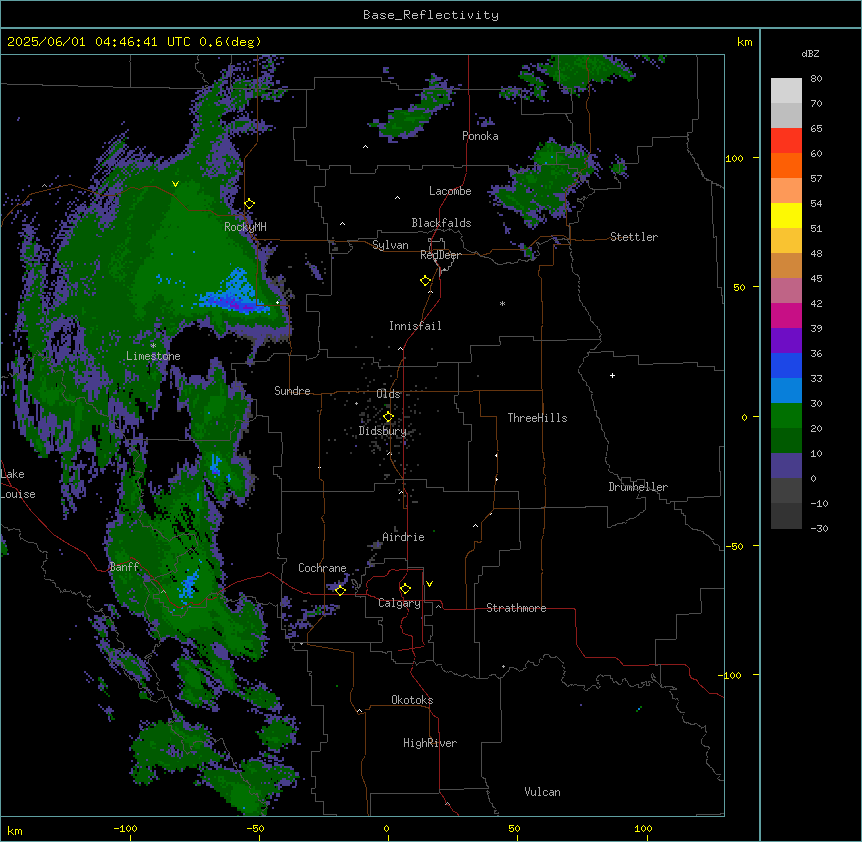Click the HighRiver label
This screenshot has width=862, height=842.
(430, 743)
